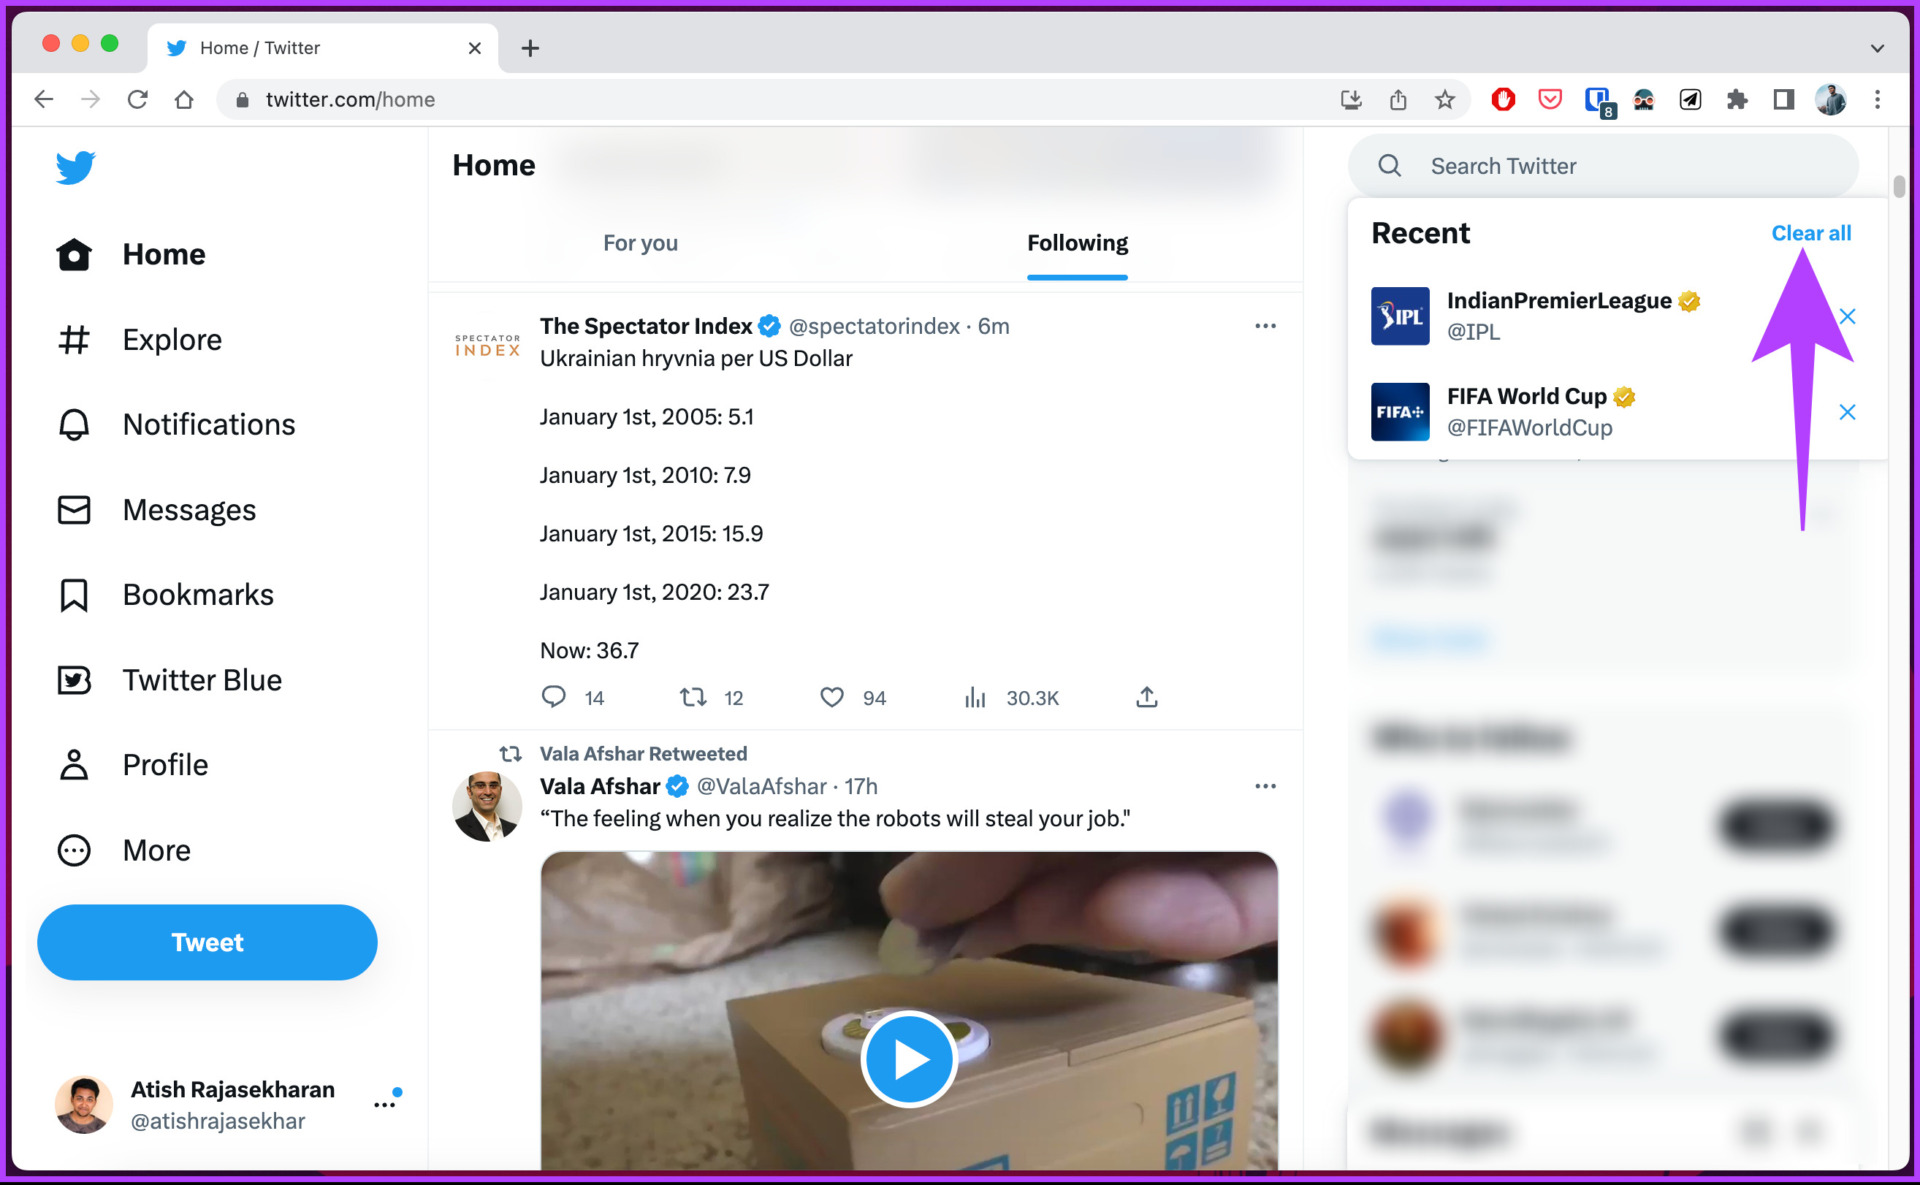The width and height of the screenshot is (1920, 1185).
Task: Play the Vala Afshar video
Action: pyautogui.click(x=909, y=1059)
